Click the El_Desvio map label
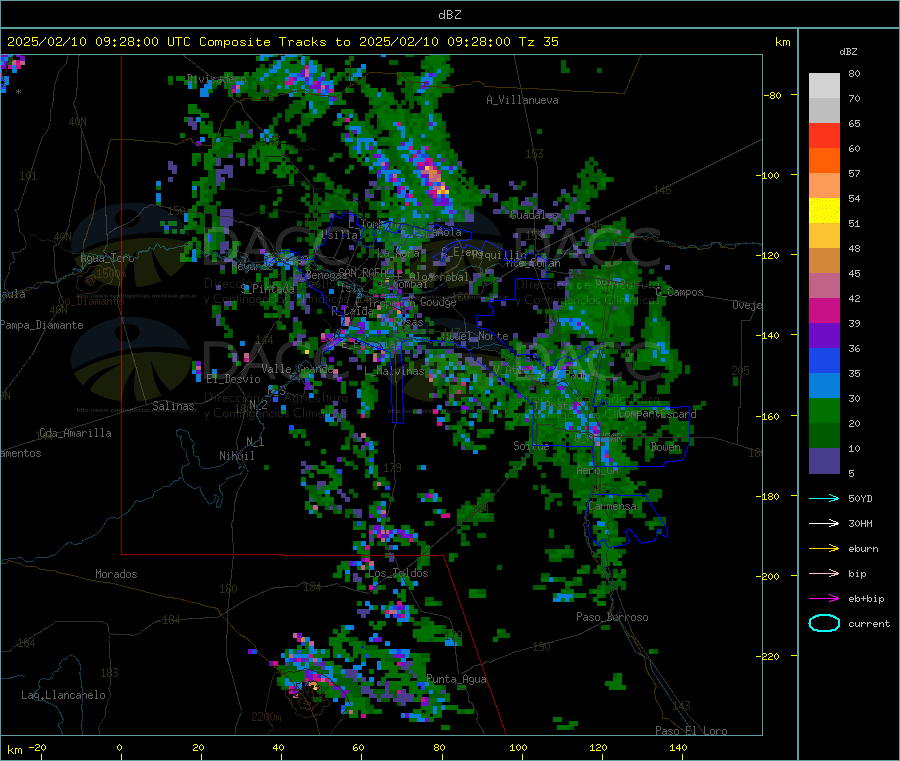The width and height of the screenshot is (900, 761). pos(234,379)
